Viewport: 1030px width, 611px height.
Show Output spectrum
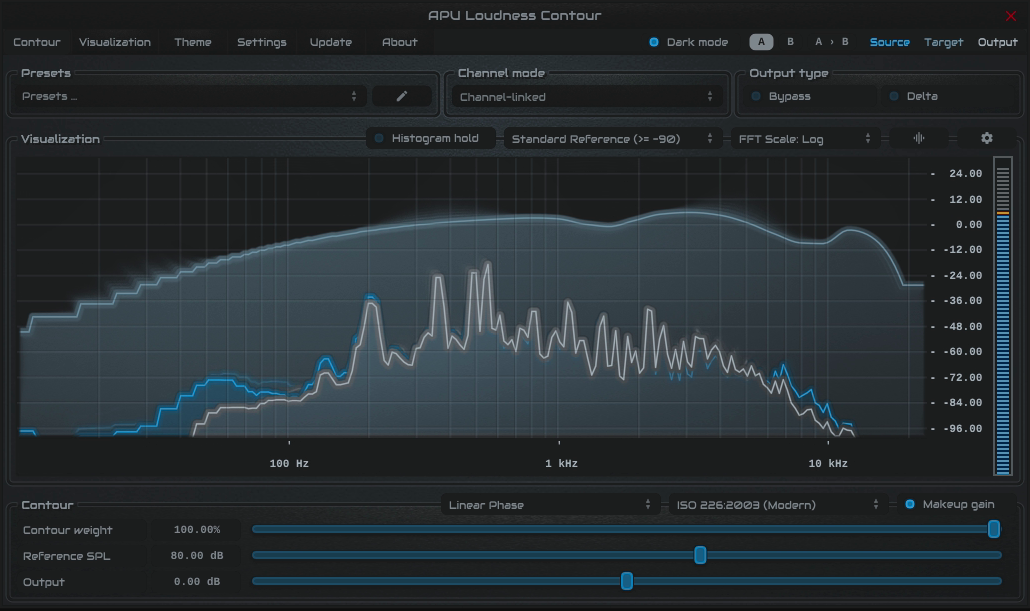click(x=997, y=42)
